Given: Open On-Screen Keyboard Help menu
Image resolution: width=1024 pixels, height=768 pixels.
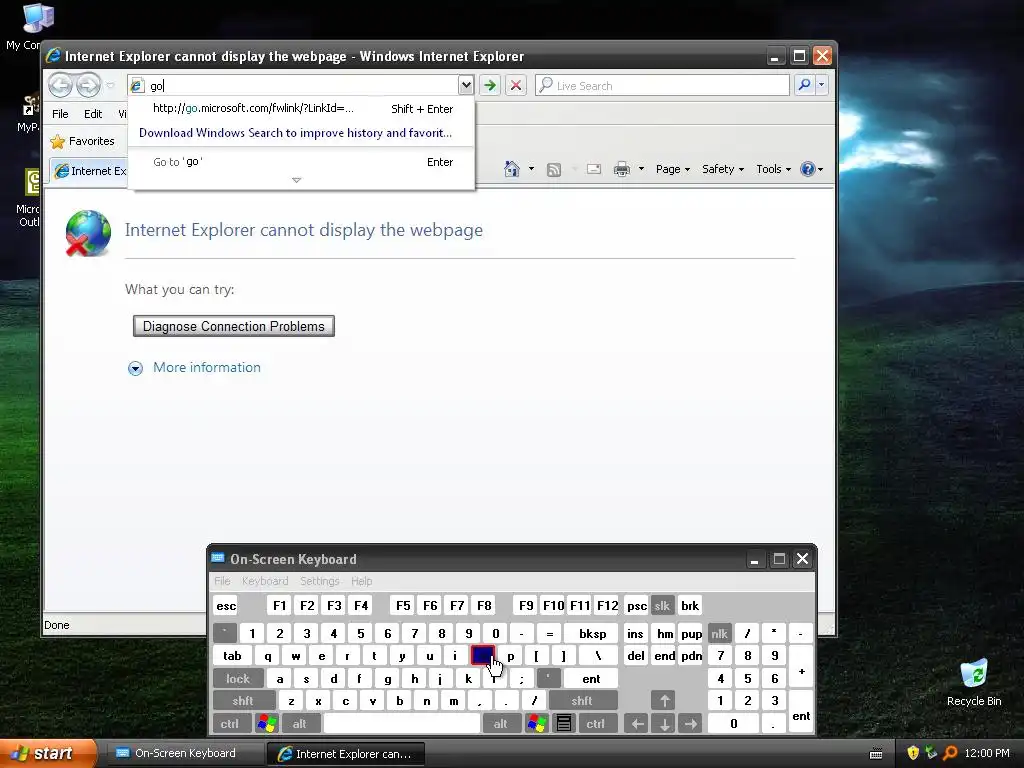Looking at the screenshot, I should click(361, 581).
